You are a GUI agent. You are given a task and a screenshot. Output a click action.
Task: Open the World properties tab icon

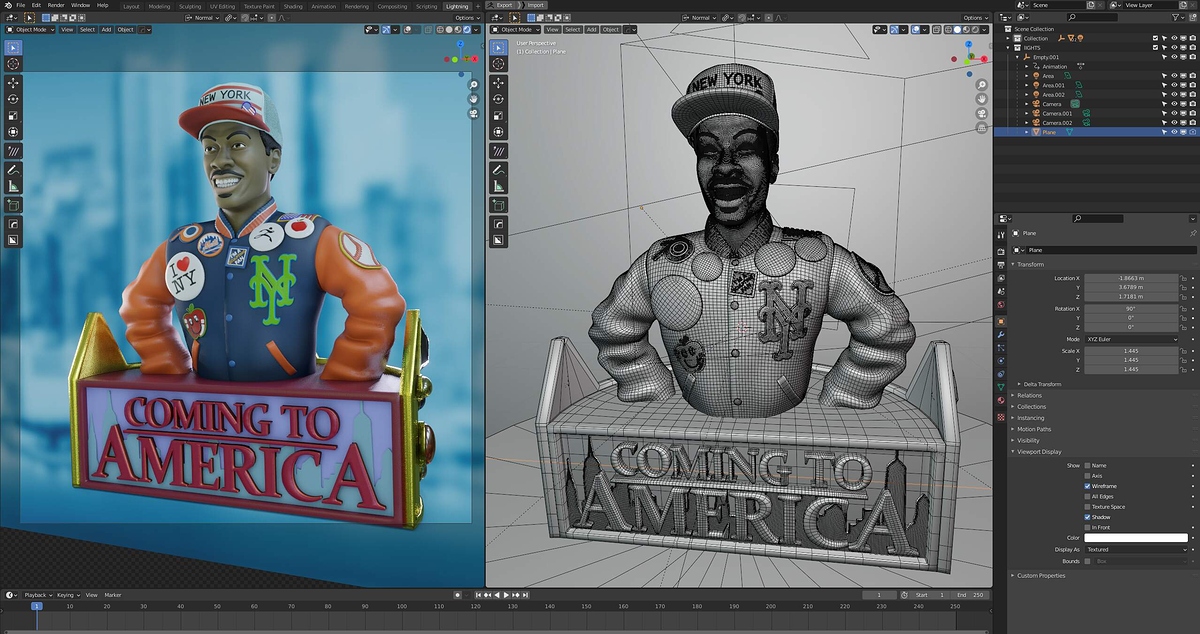1001,307
